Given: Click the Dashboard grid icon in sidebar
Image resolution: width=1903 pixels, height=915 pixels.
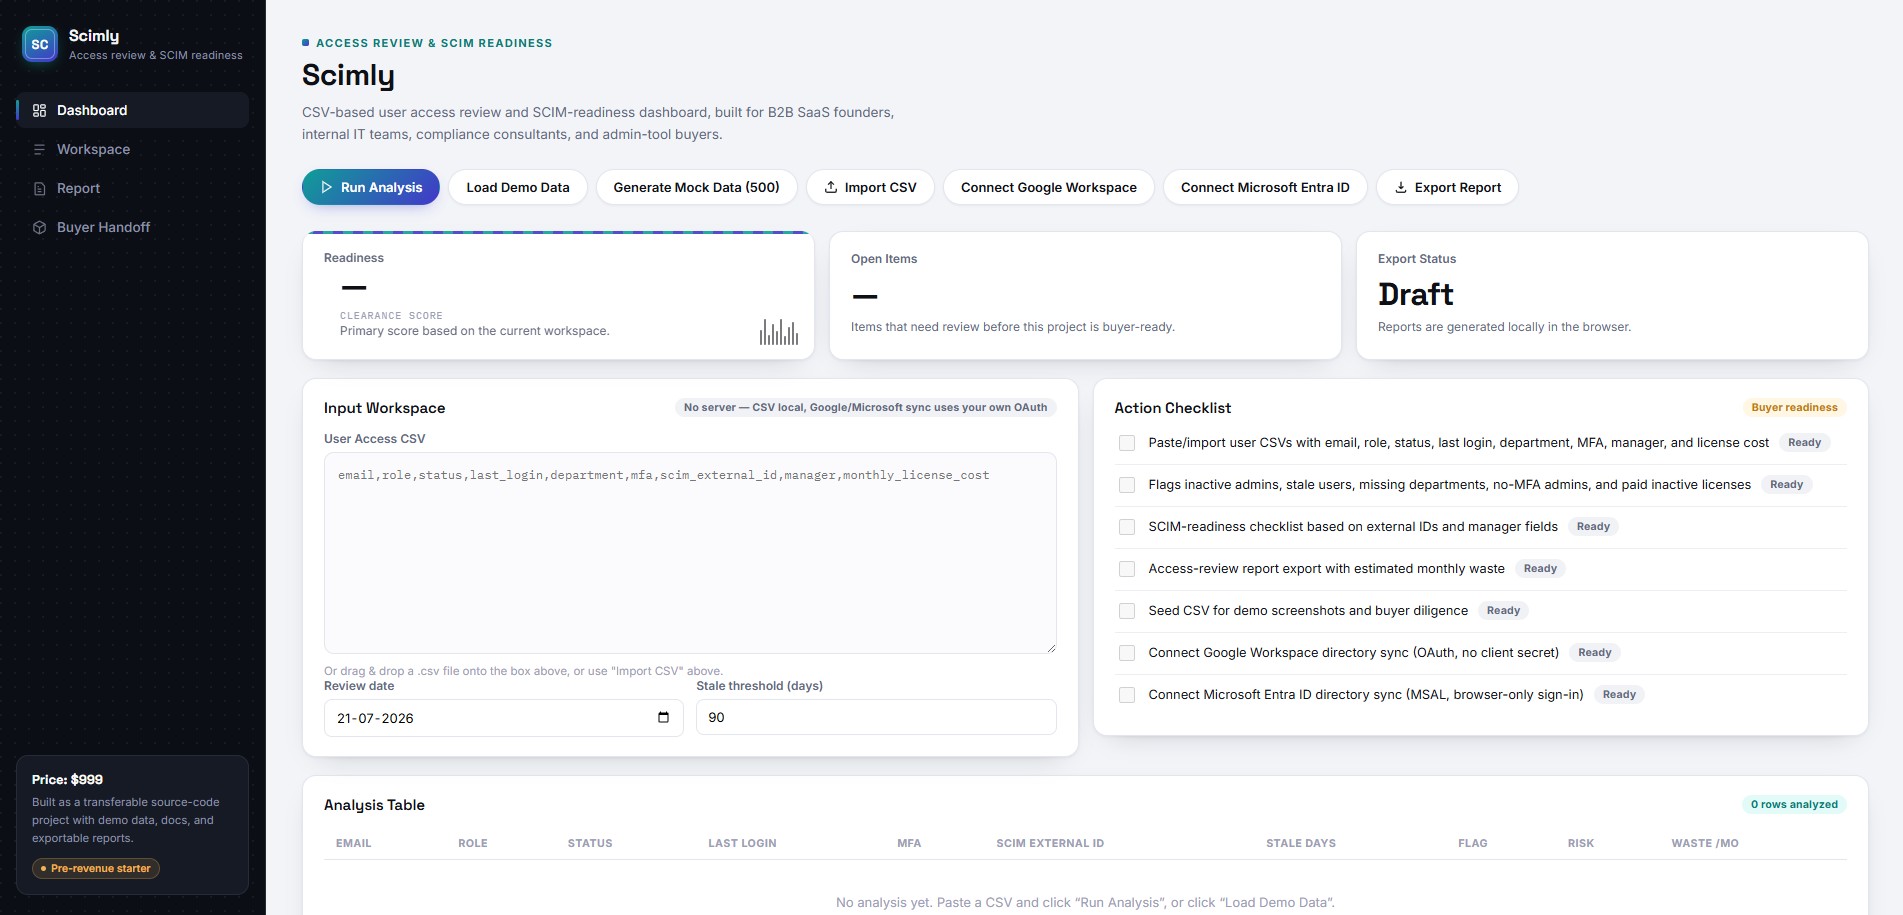Looking at the screenshot, I should (39, 111).
